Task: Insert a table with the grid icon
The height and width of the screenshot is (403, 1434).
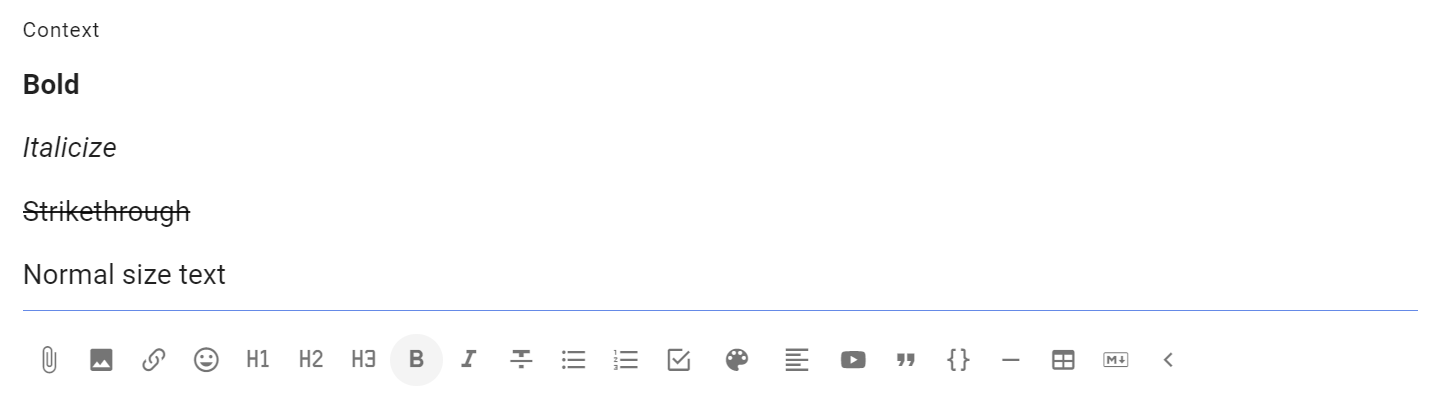Action: pos(1063,360)
